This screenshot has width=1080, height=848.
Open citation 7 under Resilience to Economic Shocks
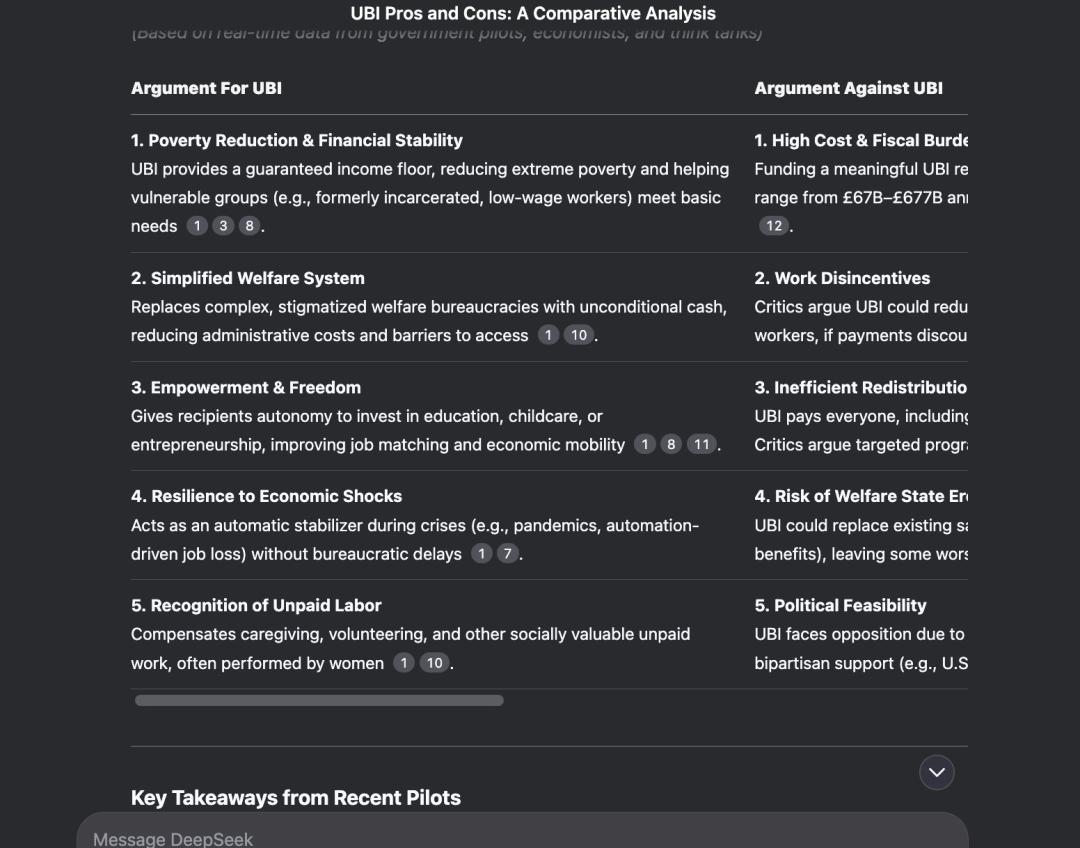508,554
